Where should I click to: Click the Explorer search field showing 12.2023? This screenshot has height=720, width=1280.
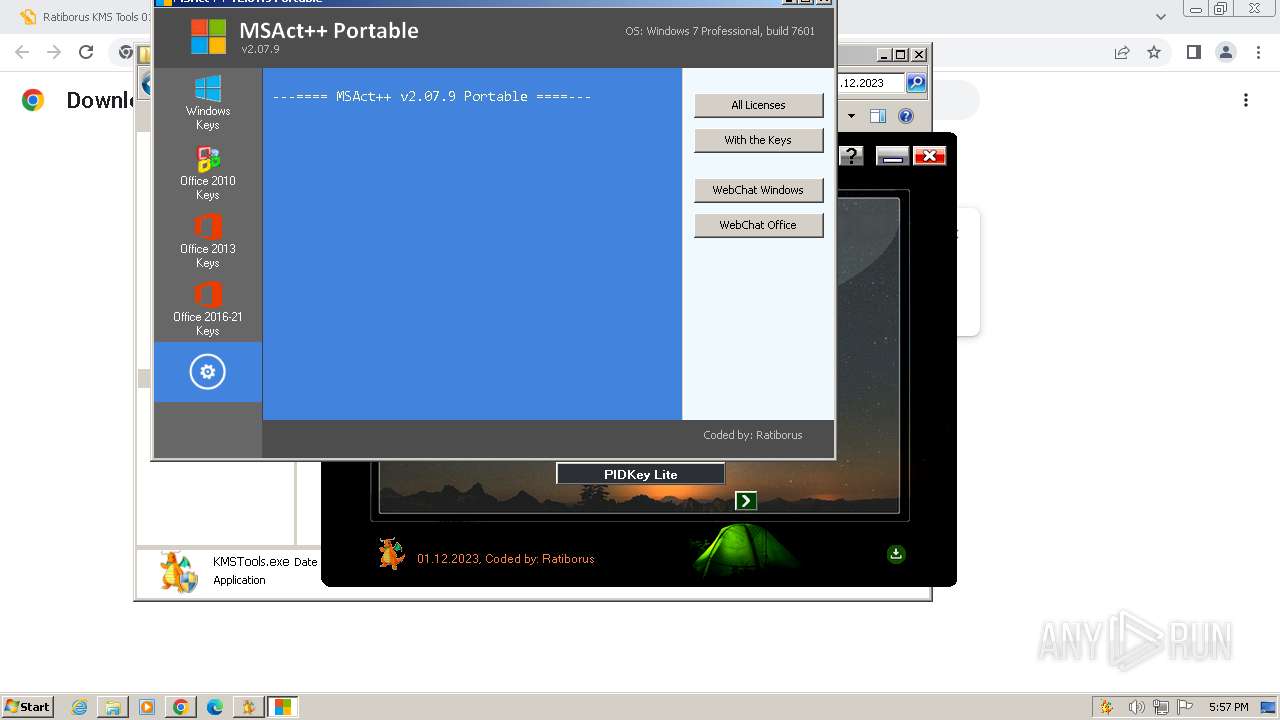(x=870, y=83)
